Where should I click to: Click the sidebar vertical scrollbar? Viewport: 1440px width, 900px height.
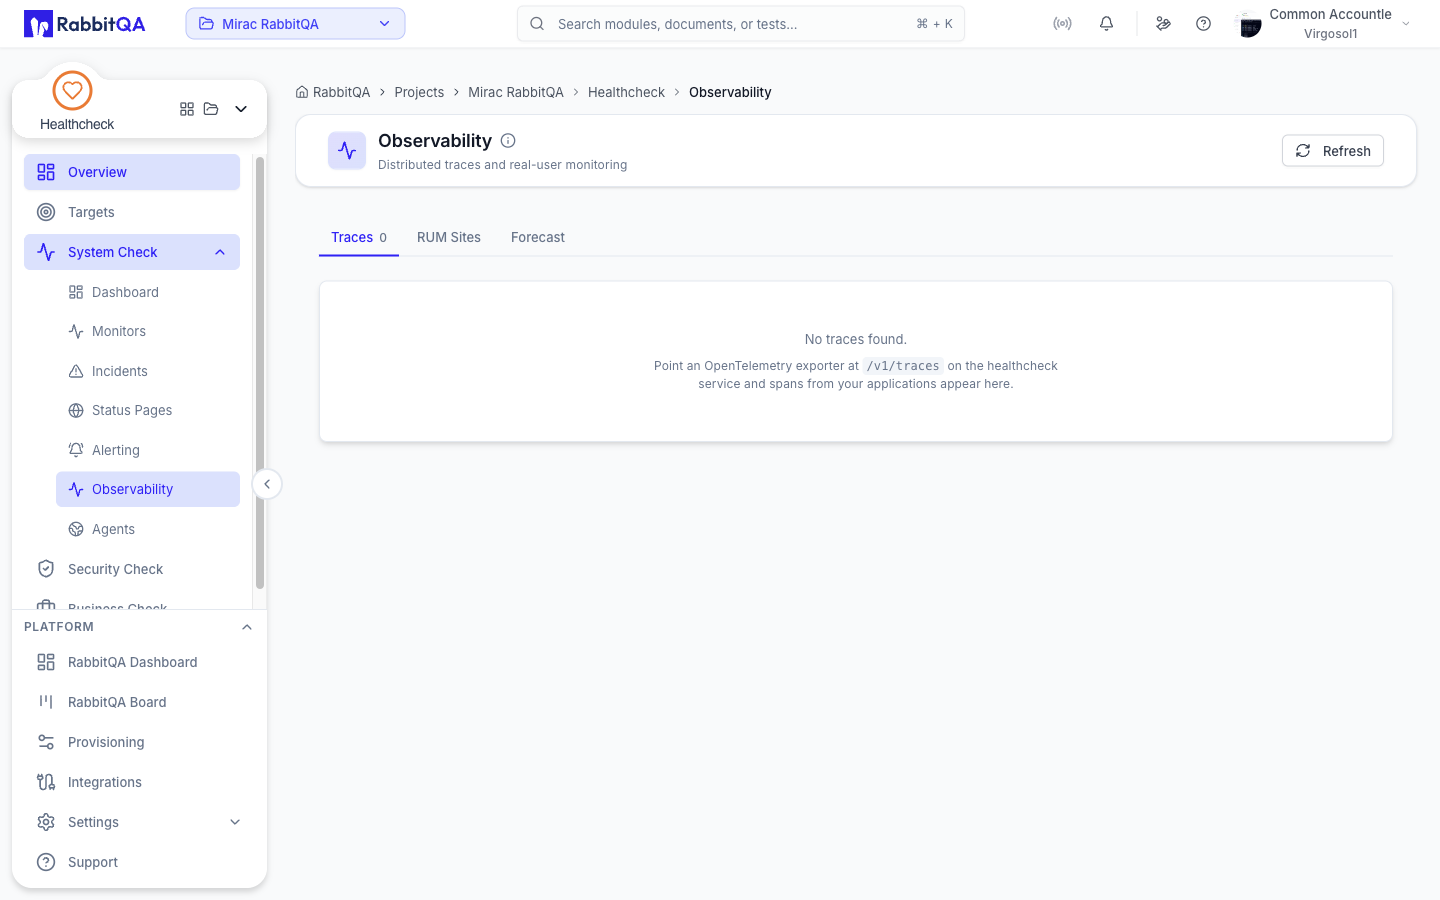(260, 372)
